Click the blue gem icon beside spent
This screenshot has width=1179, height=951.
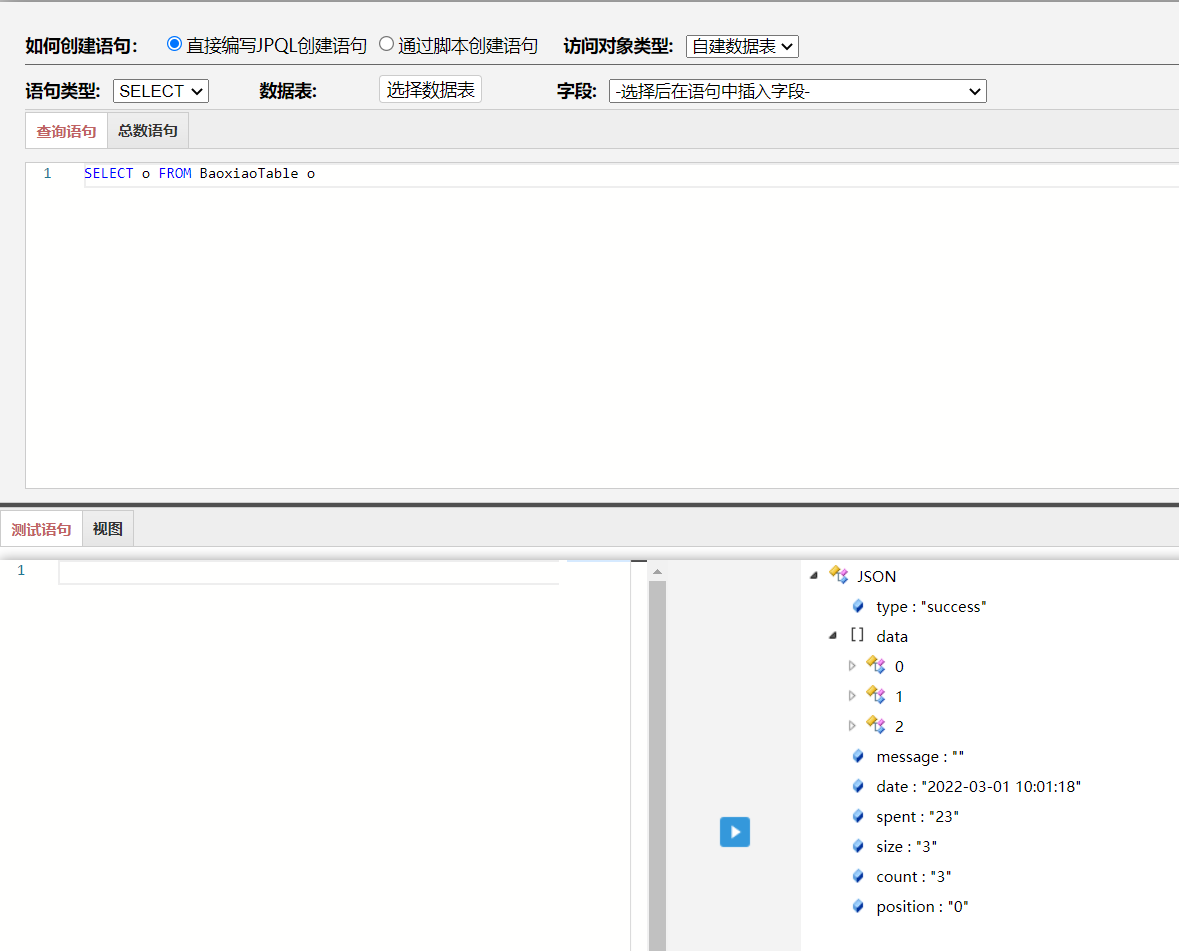pos(858,816)
